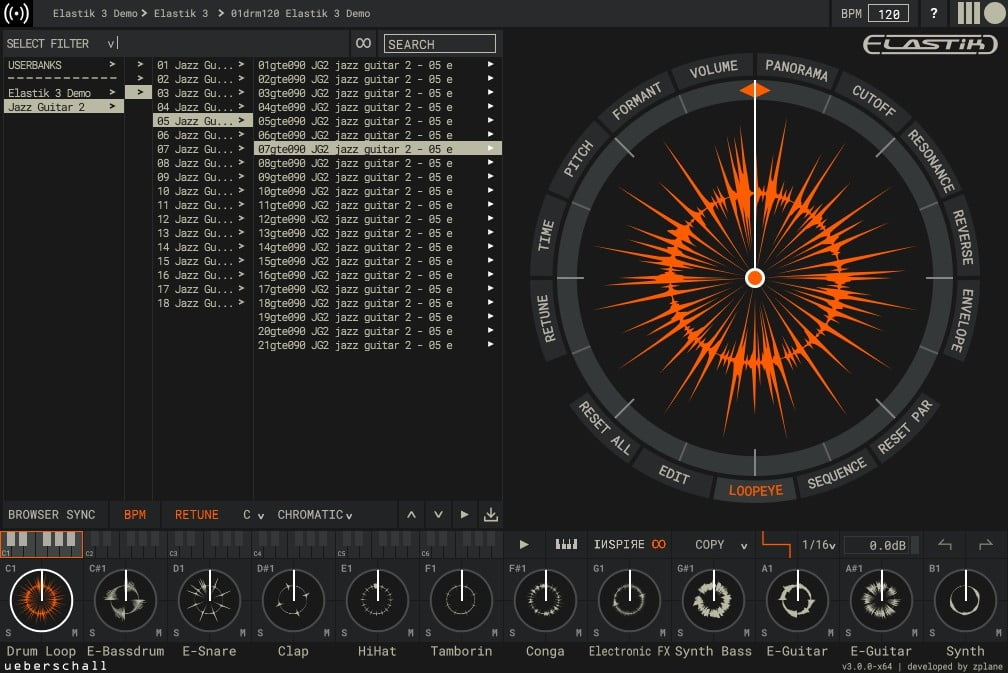Select the Synth Bass pad G#1
The width and height of the screenshot is (1008, 673).
coord(713,600)
